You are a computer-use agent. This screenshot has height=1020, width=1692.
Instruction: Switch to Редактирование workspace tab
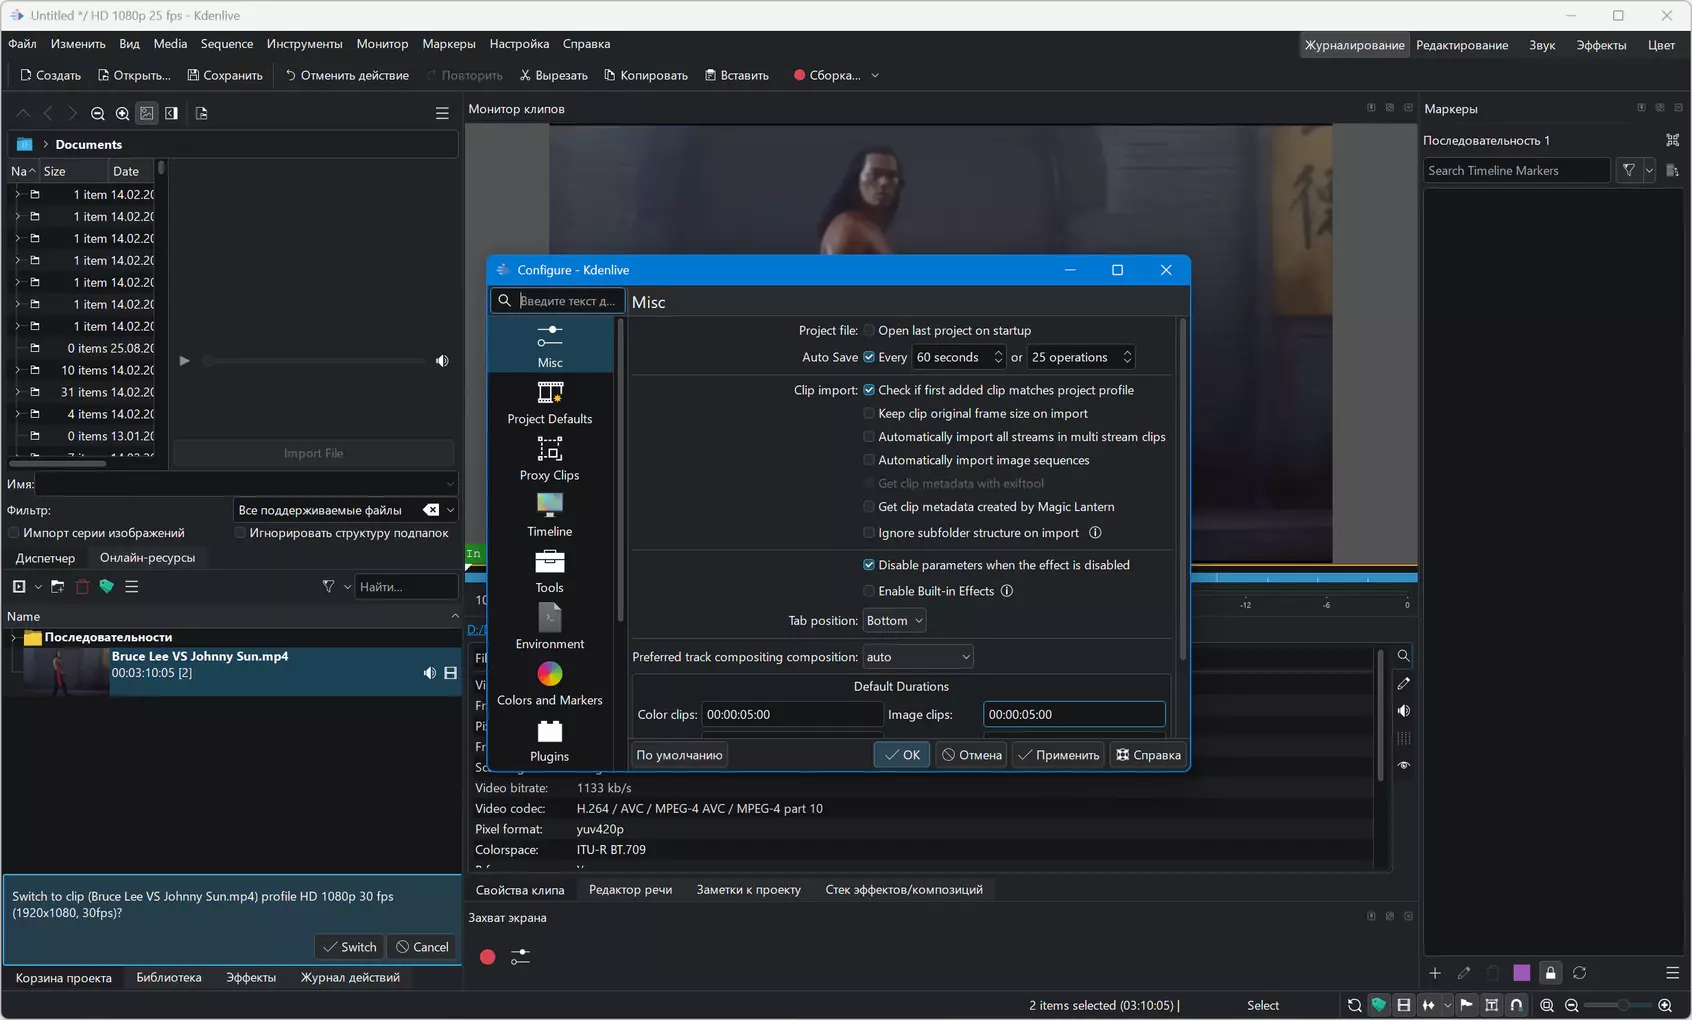1462,45
